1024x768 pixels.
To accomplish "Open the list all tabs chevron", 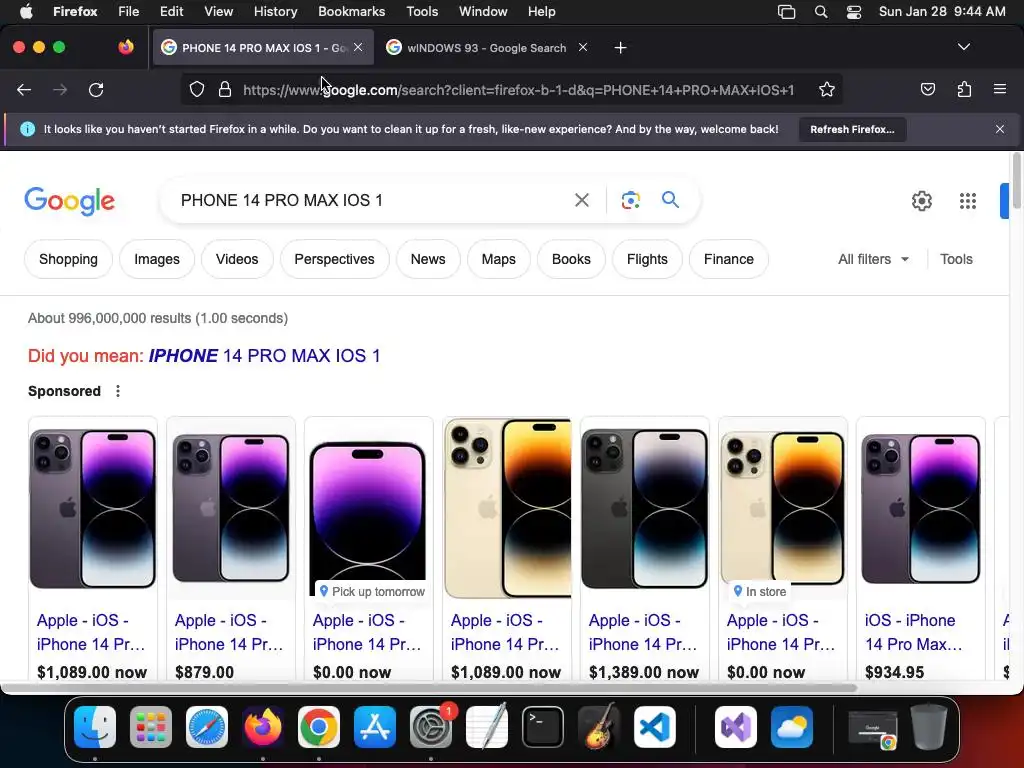I will [x=963, y=47].
